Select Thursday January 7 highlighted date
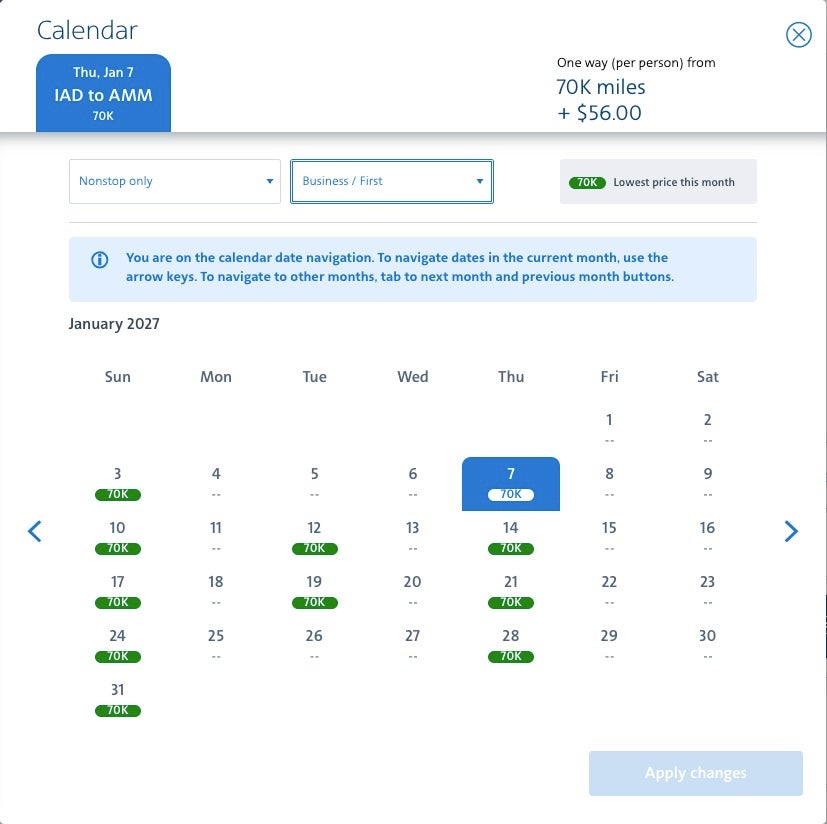The height and width of the screenshot is (824, 827). (x=511, y=483)
